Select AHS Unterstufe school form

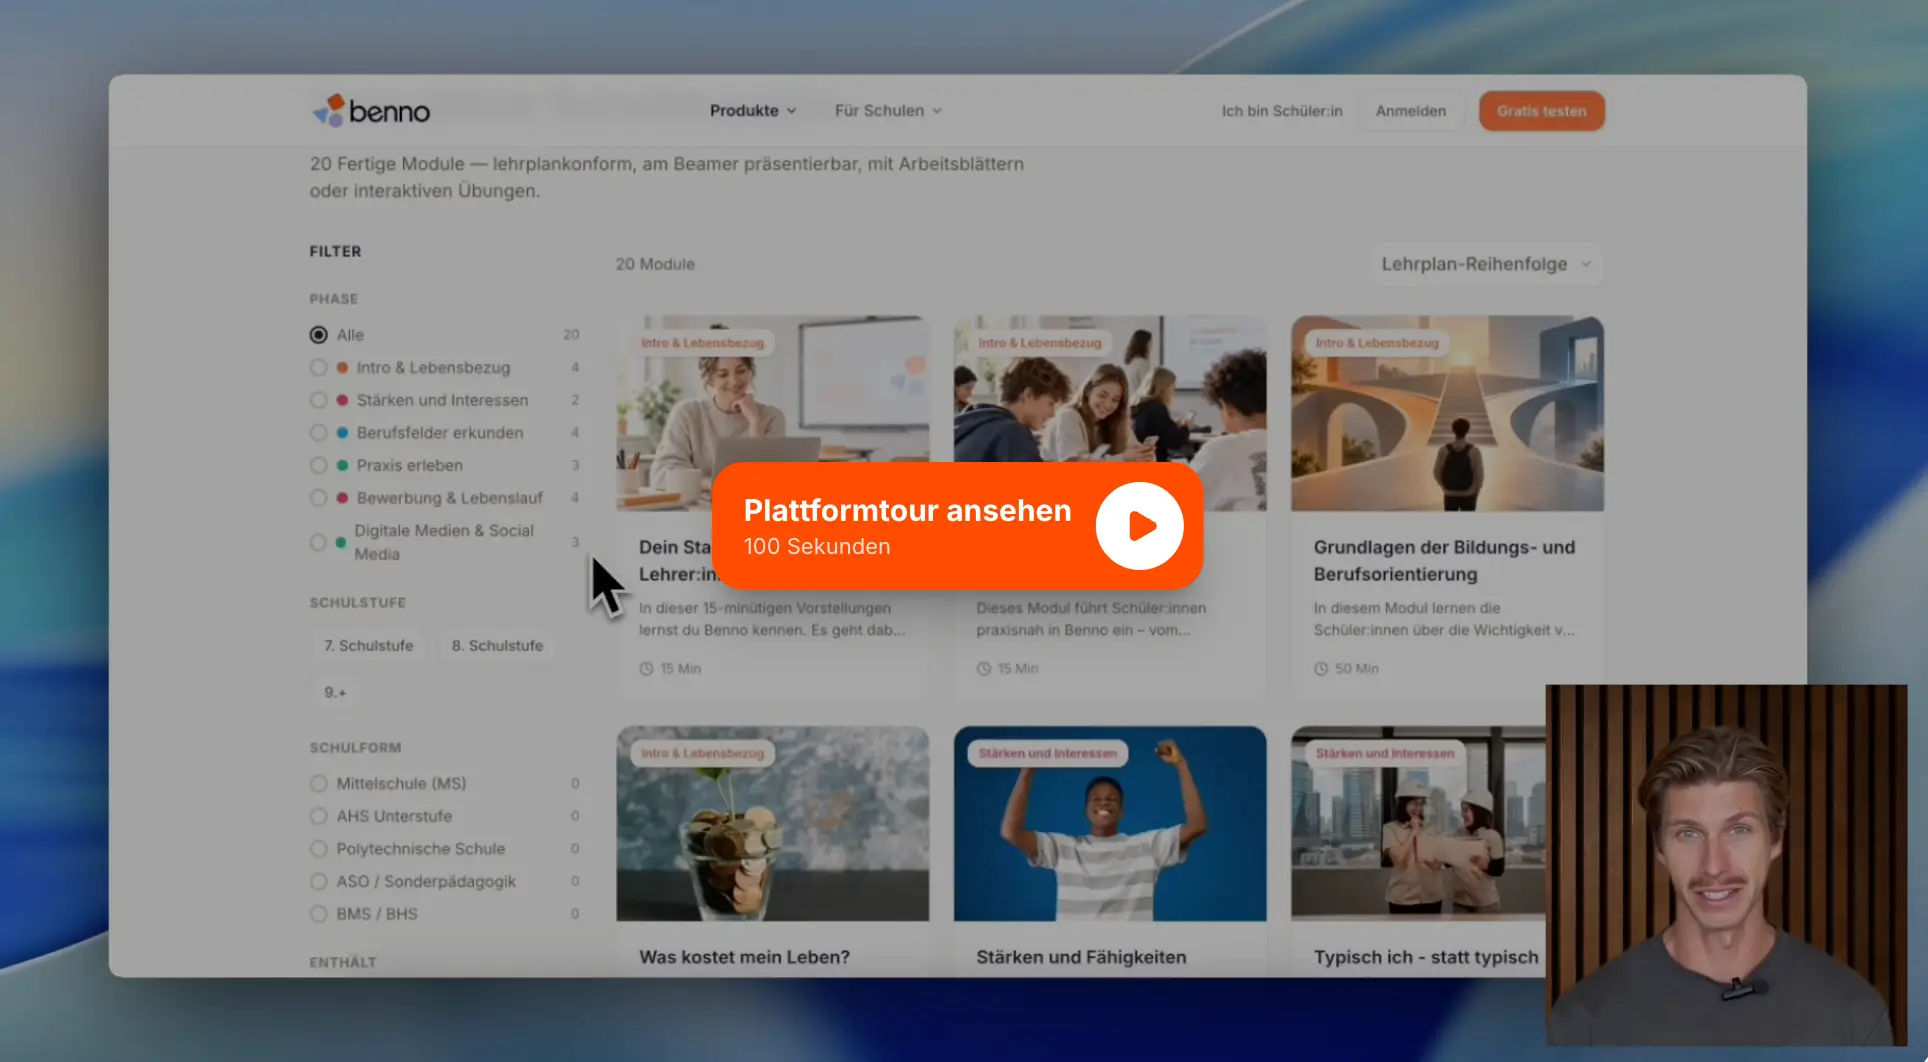tap(319, 816)
